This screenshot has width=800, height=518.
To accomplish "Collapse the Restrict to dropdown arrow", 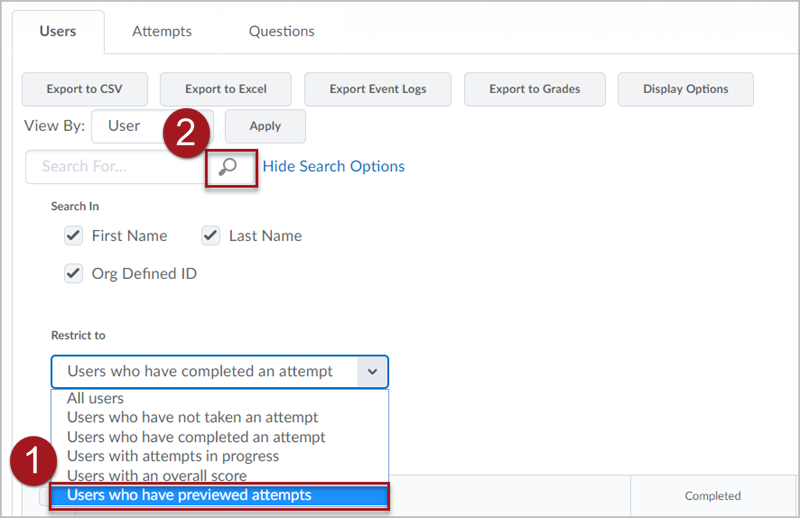I will 372,372.
